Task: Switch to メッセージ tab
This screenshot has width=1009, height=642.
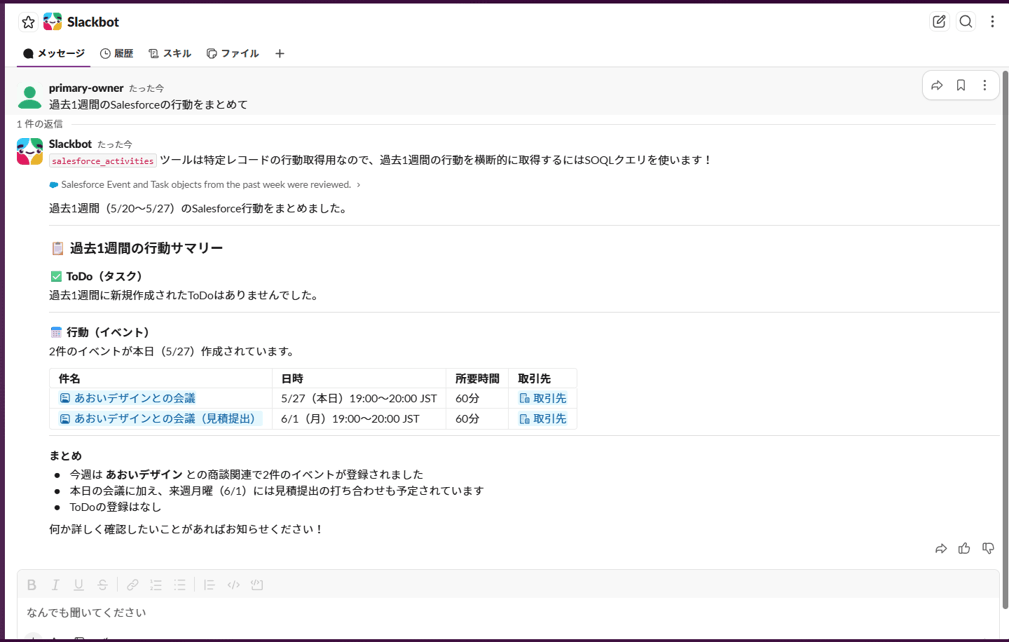Action: point(54,53)
